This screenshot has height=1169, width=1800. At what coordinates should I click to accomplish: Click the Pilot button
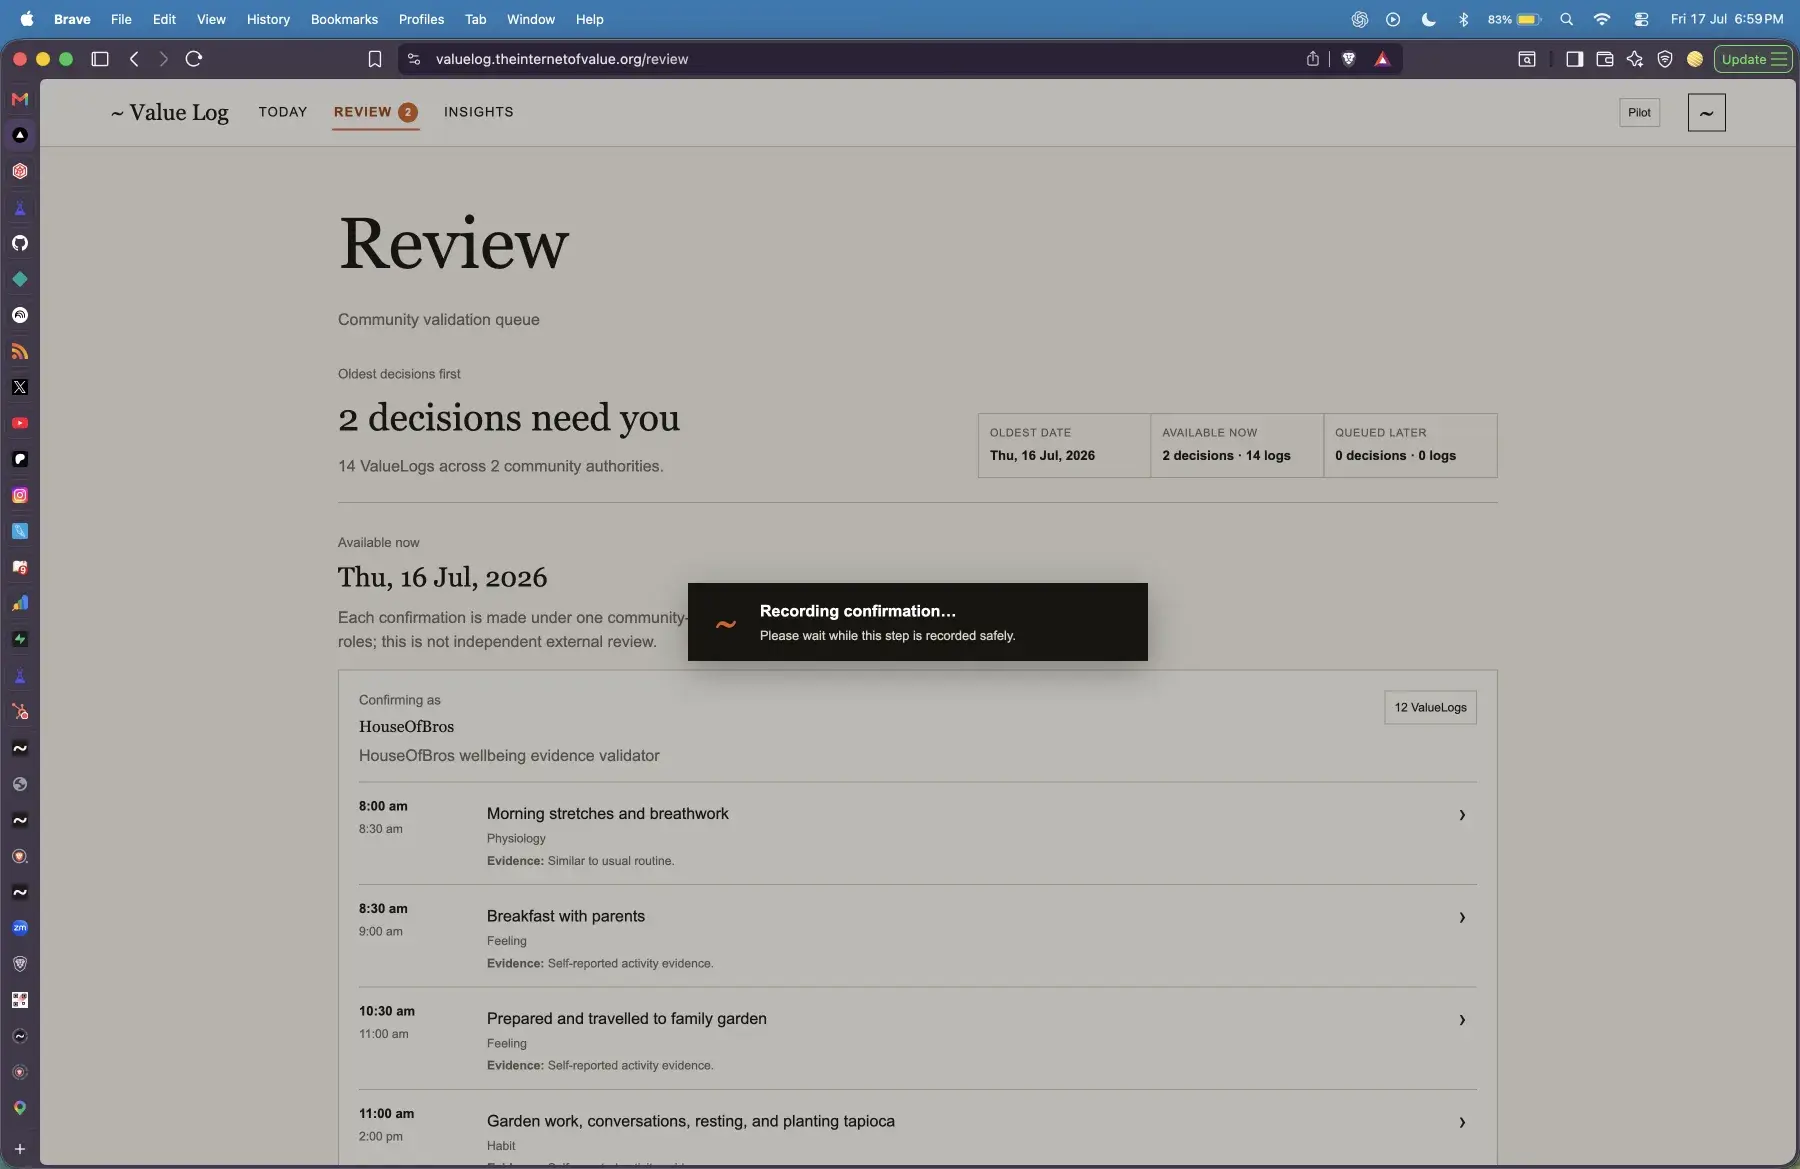[x=1639, y=113]
